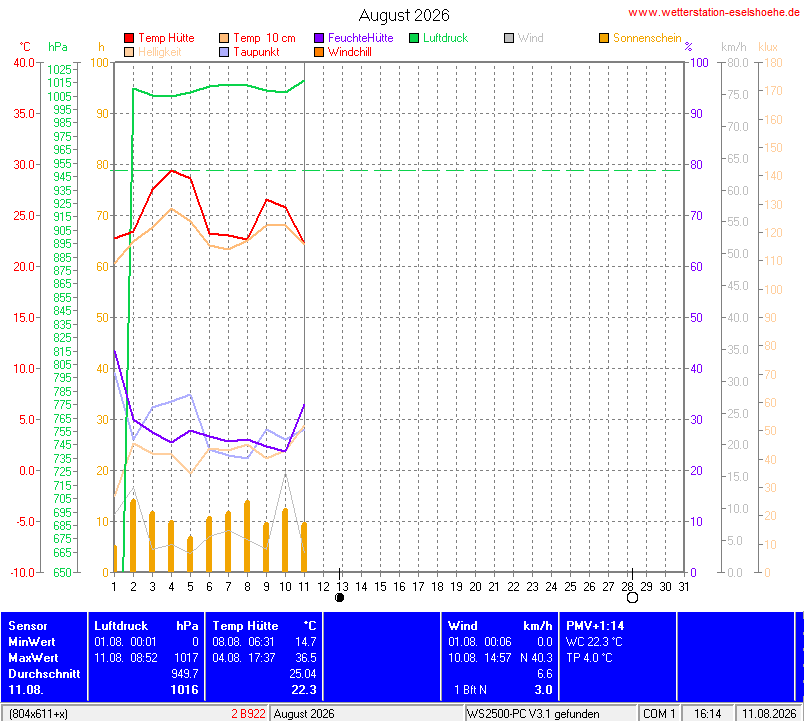
Task: Click the '(804x611+x)' status bar field
Action: pyautogui.click(x=38, y=713)
